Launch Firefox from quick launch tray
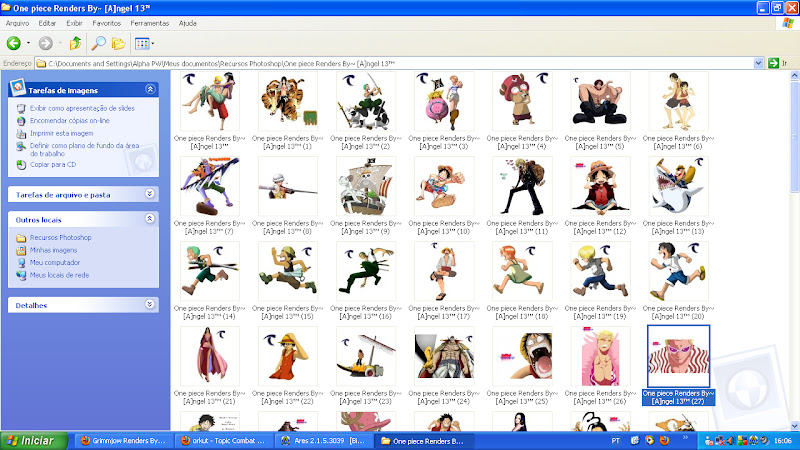 [664, 440]
